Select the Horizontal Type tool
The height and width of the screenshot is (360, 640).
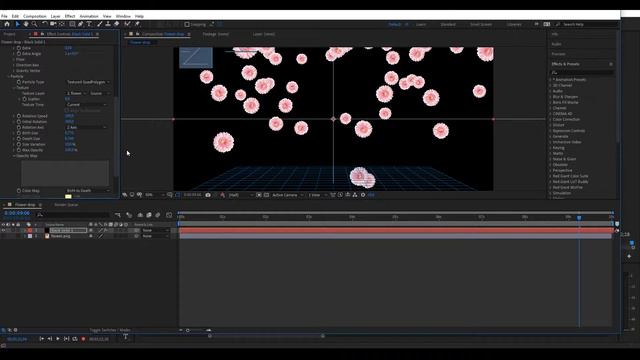89,24
